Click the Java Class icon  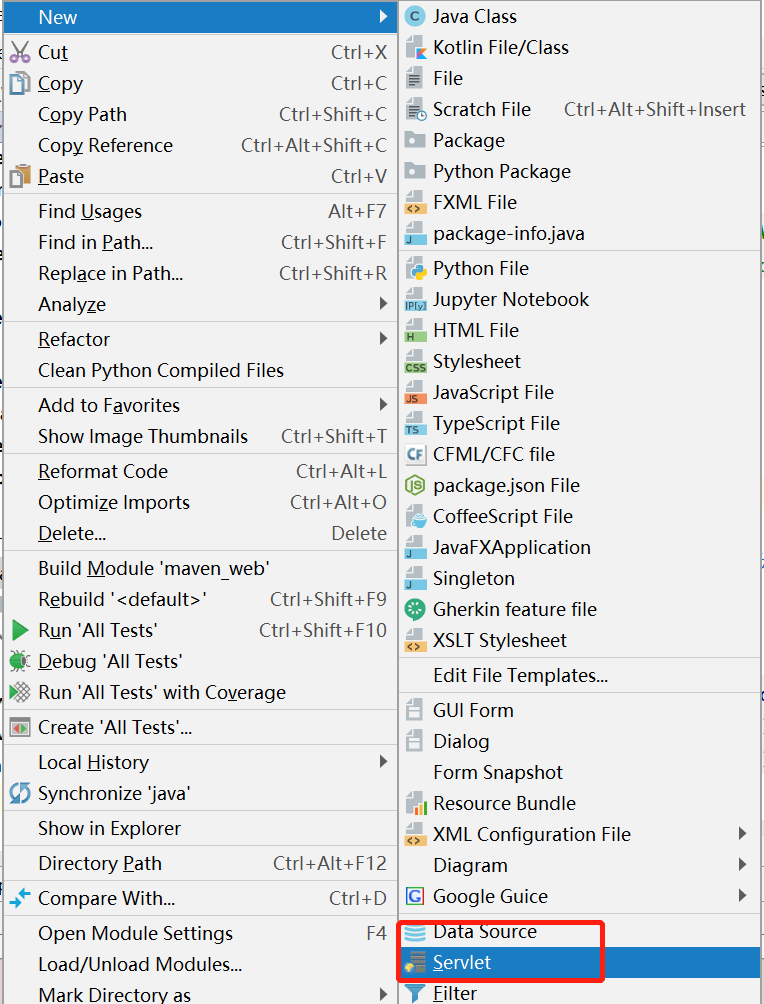(415, 17)
